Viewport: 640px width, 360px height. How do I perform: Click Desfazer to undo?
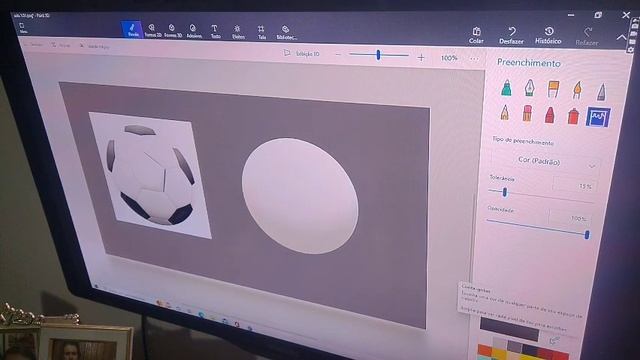coord(511,36)
